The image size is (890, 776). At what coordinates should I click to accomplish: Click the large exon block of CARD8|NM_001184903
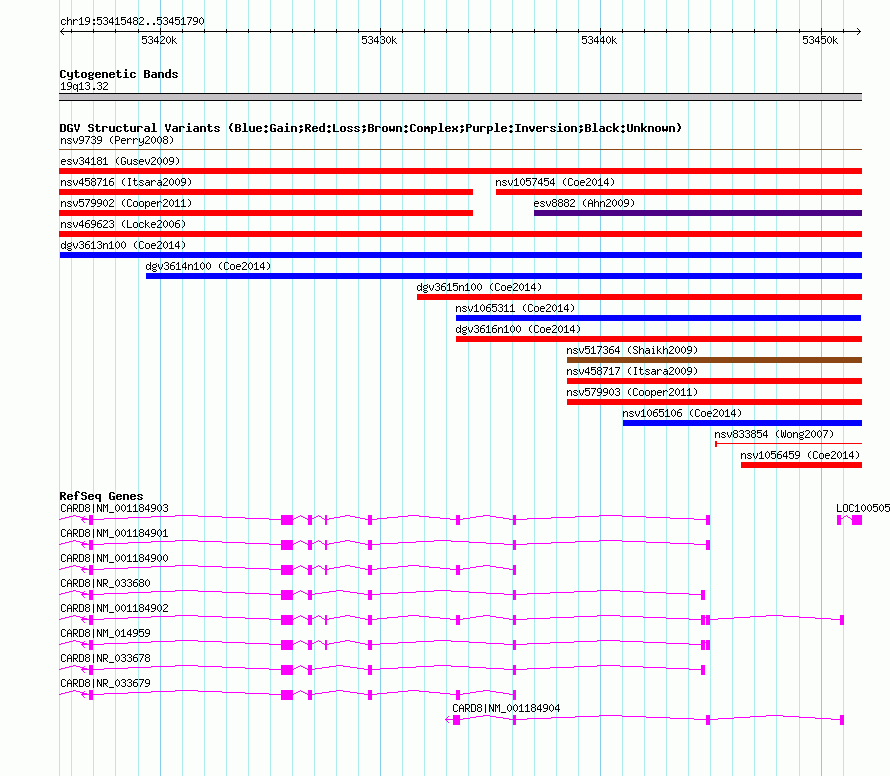click(287, 520)
